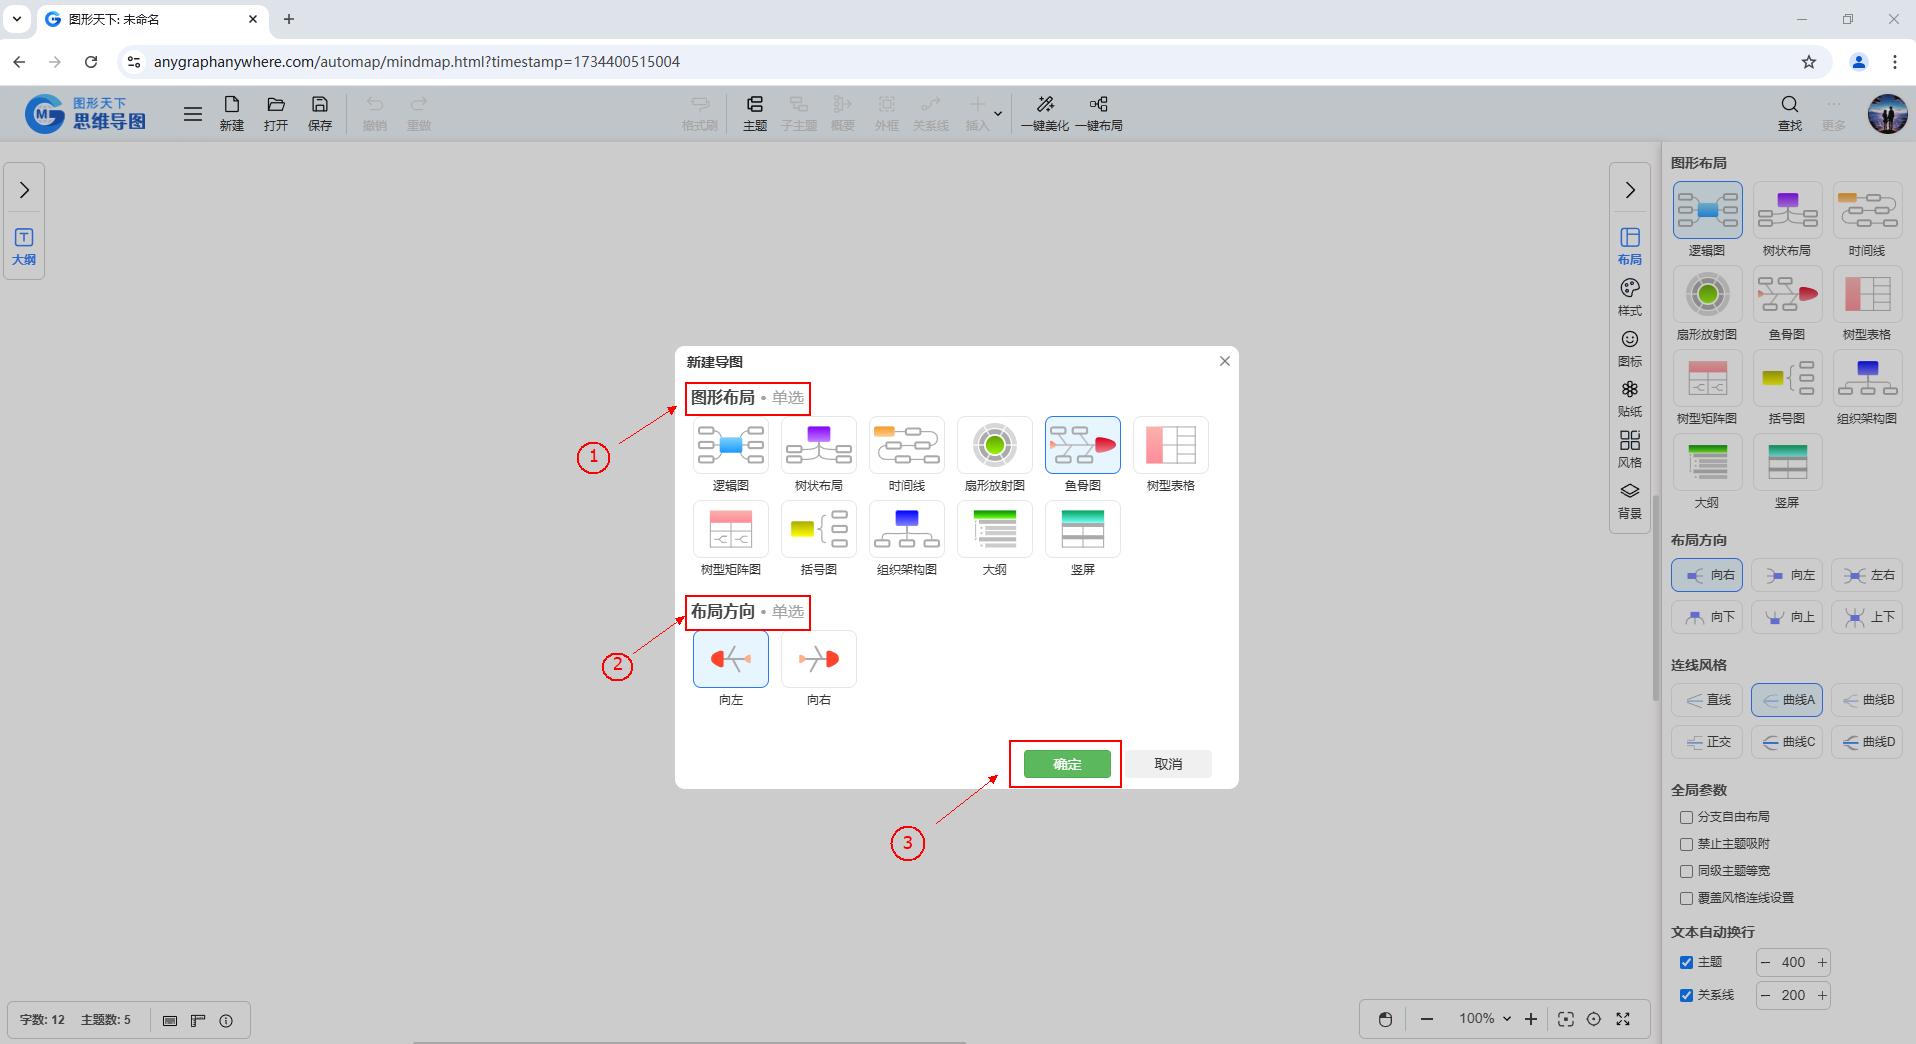Click the 一键美化 toolbar icon
1916x1044 pixels.
click(1044, 113)
